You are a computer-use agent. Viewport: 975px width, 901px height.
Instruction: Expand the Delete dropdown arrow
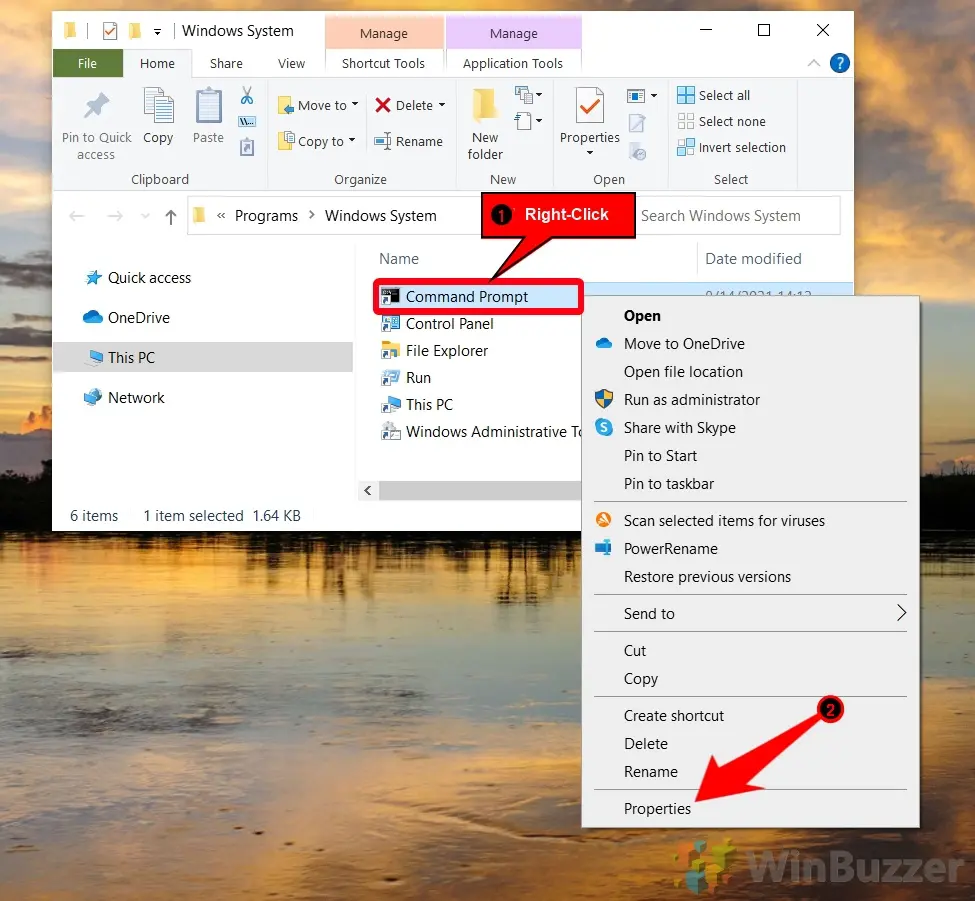pos(442,105)
